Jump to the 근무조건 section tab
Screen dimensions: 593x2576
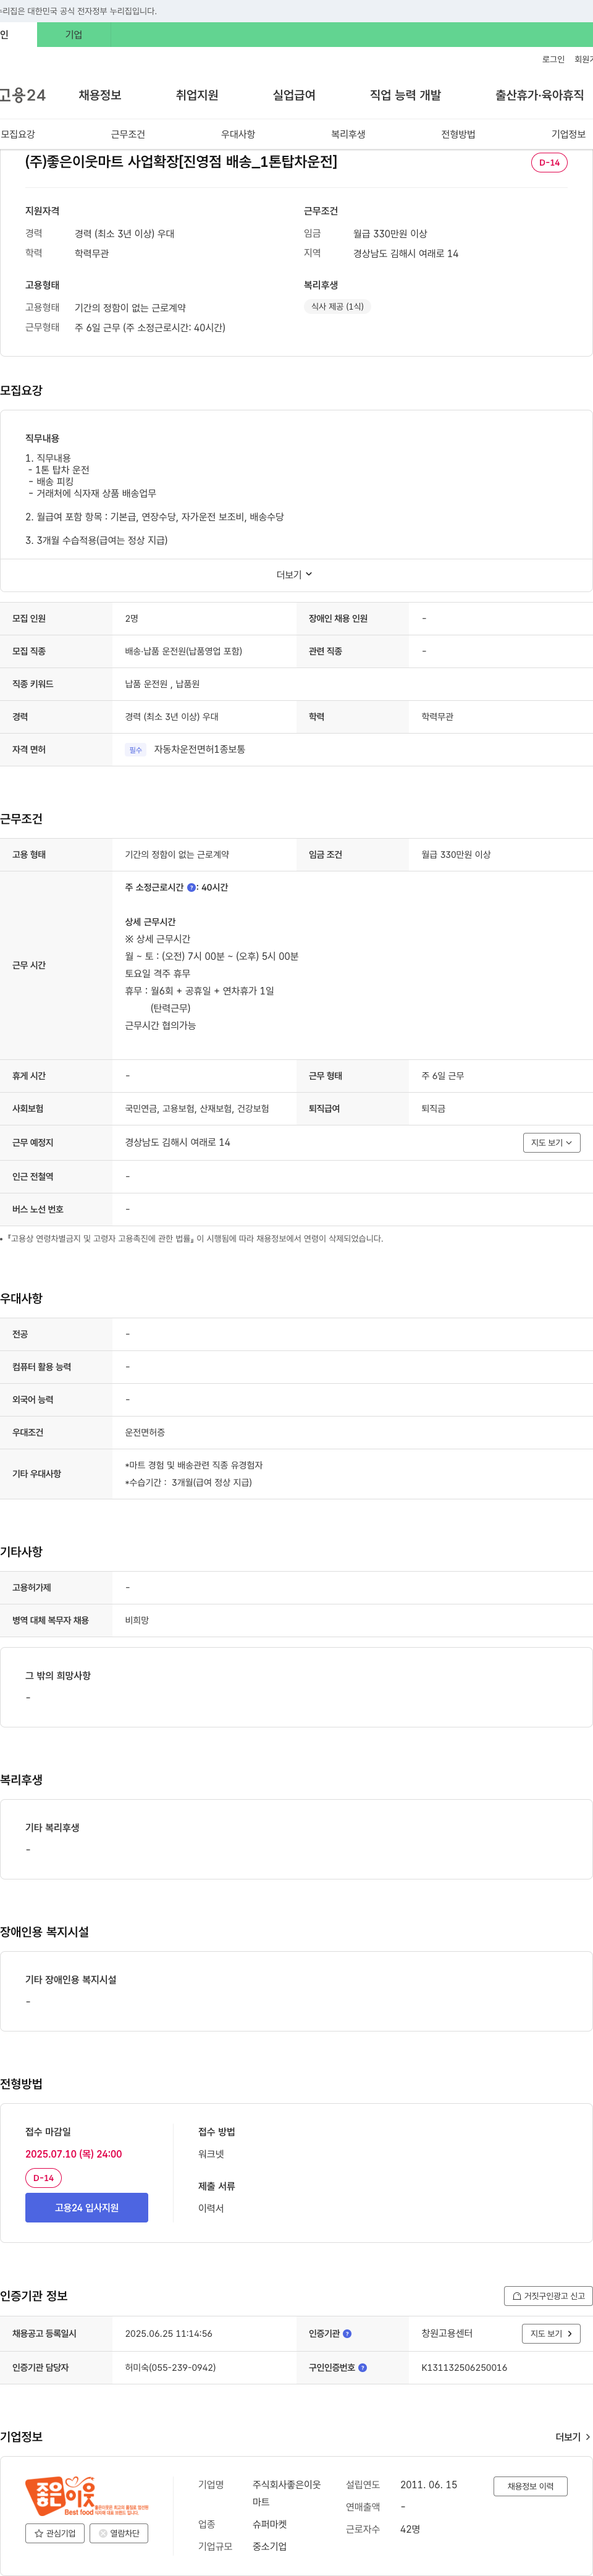click(128, 134)
